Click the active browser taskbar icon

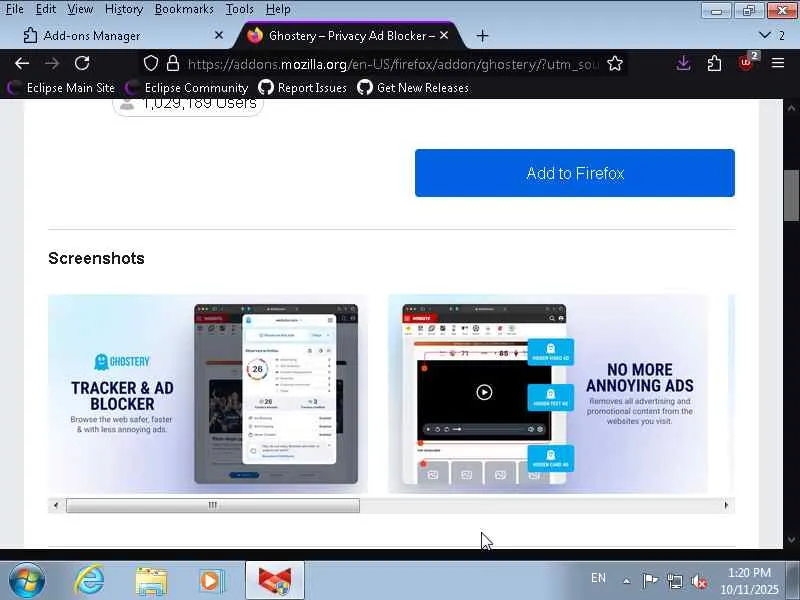[275, 581]
